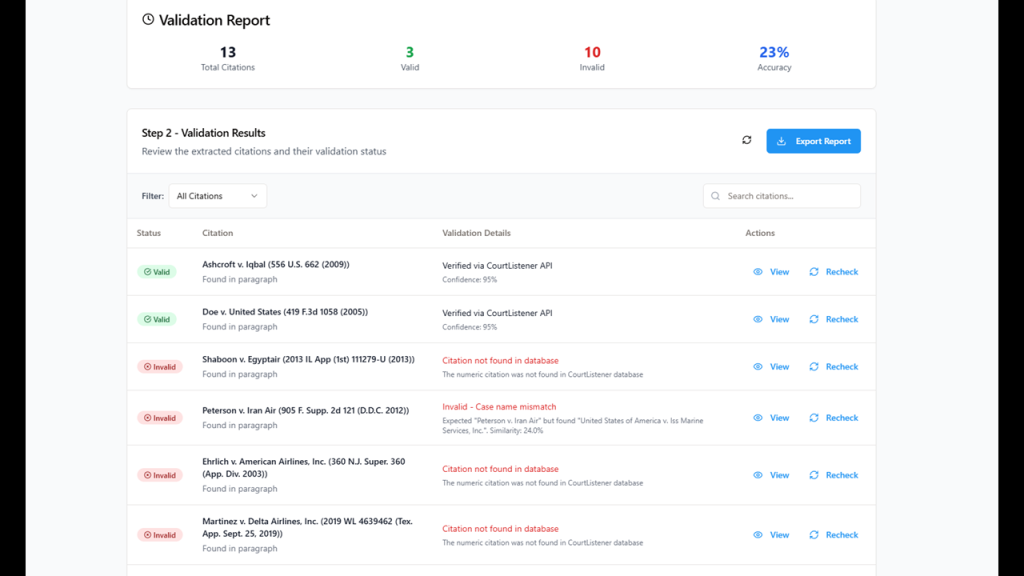This screenshot has height=576, width=1024.
Task: Click the recheck icon for Doe v. United States
Action: (x=814, y=320)
